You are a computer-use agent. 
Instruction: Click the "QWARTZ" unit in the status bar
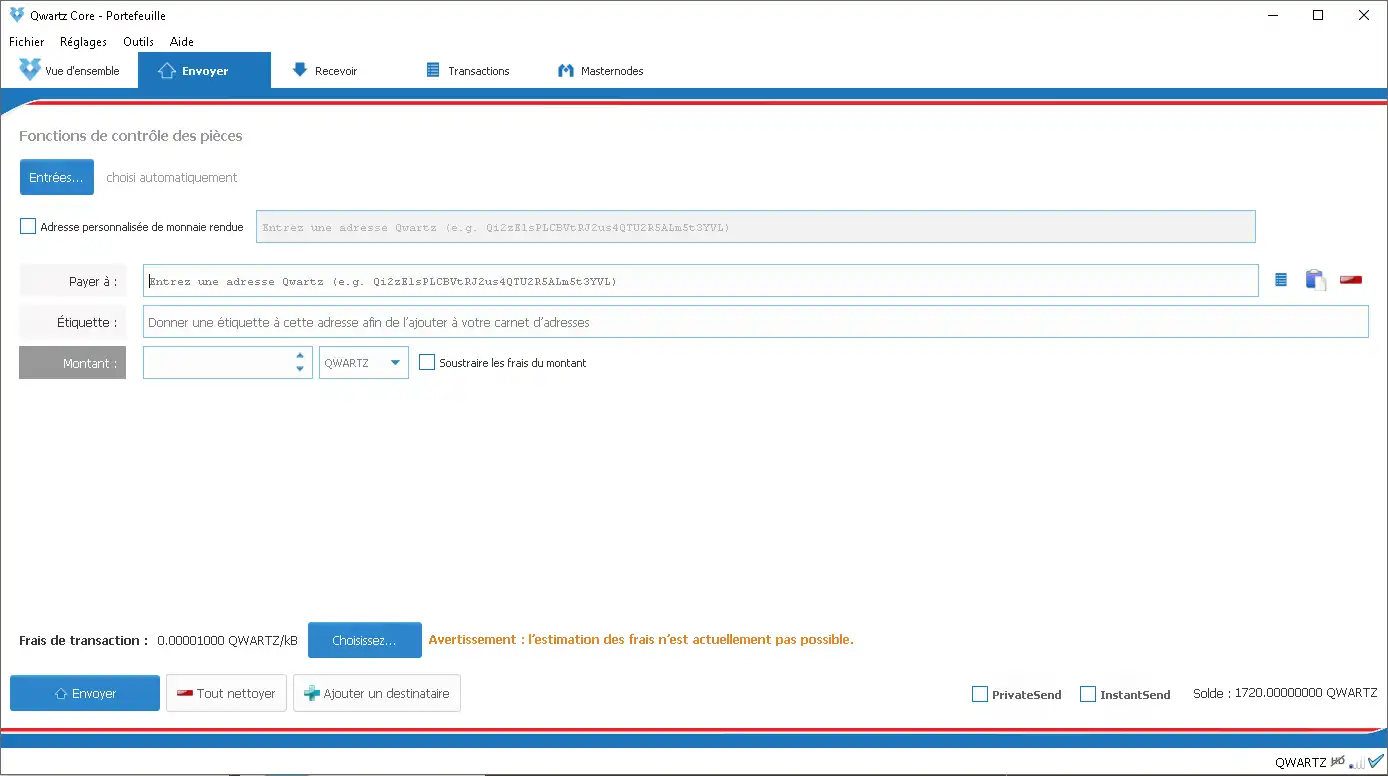(1301, 763)
